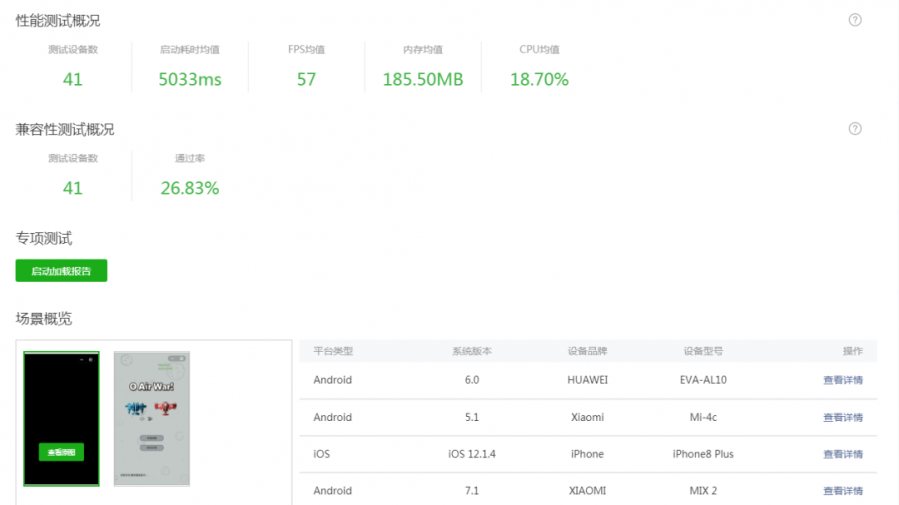Click the 5033ms startup time value
Screen dimensions: 899x505
click(x=190, y=79)
